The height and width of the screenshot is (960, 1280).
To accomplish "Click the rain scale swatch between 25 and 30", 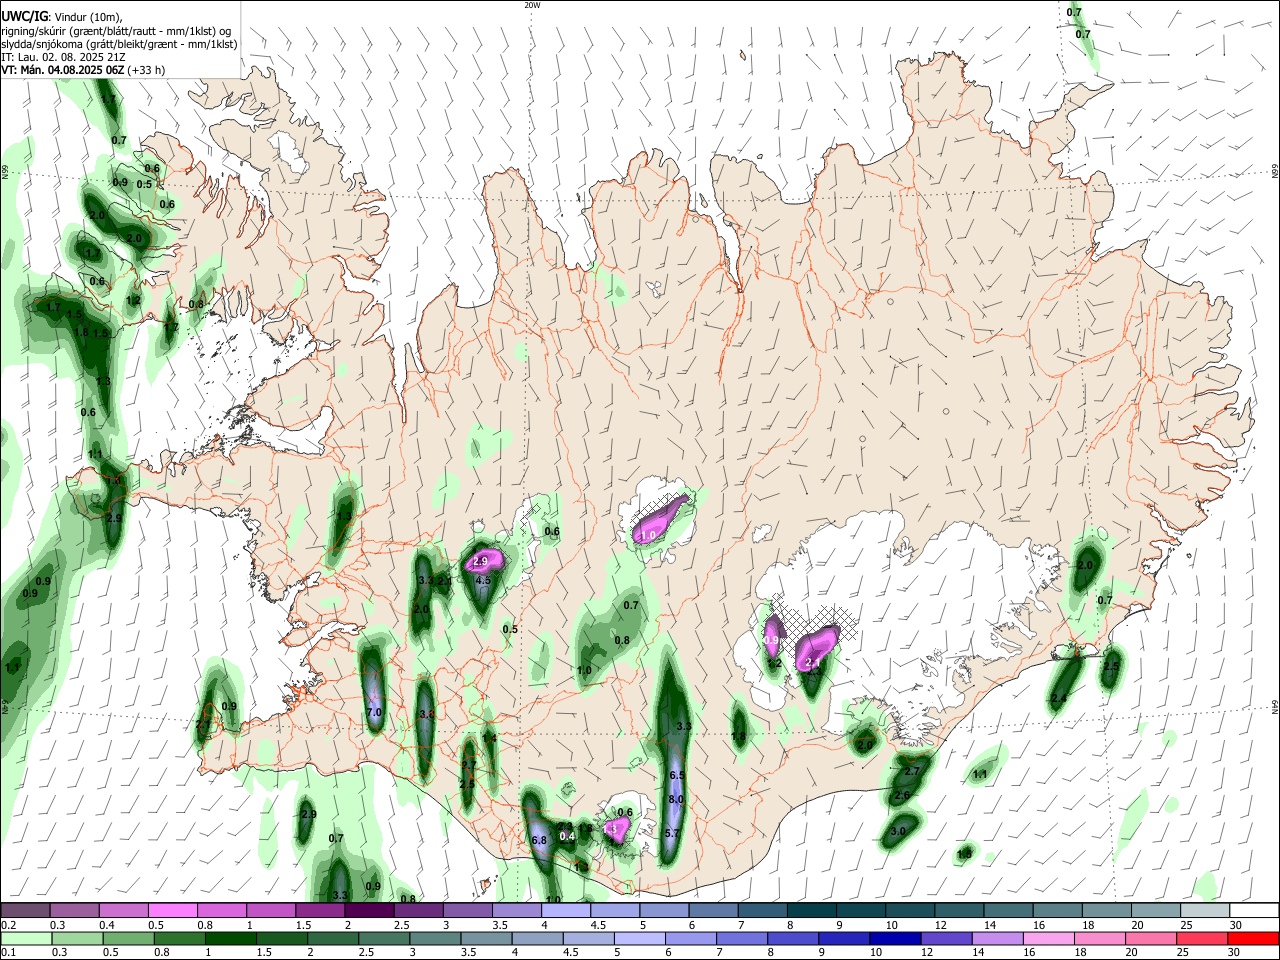I will pos(1202,938).
